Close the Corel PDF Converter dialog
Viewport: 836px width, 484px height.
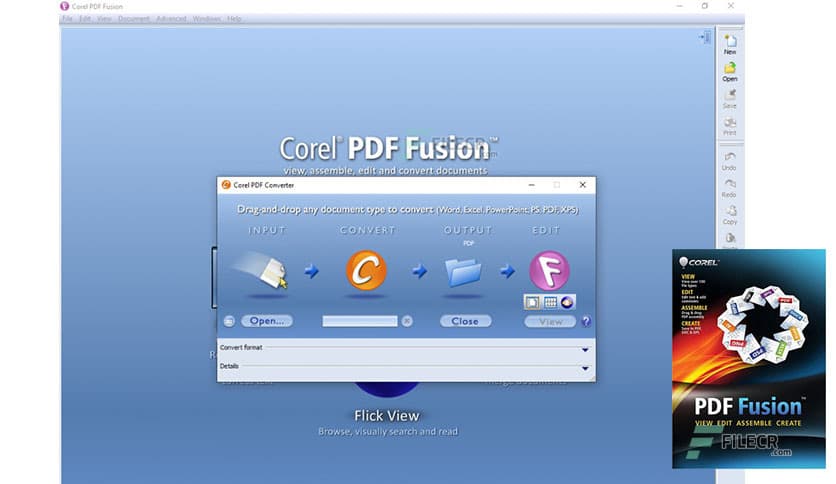click(583, 185)
